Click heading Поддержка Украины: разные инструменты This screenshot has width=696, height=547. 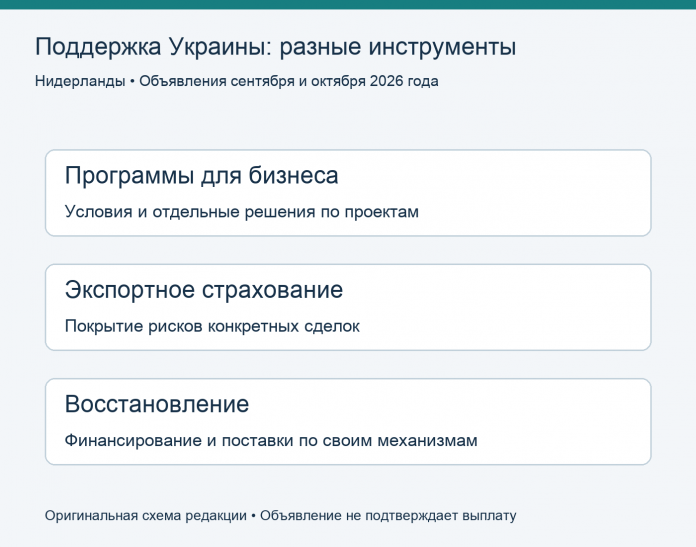(x=275, y=47)
